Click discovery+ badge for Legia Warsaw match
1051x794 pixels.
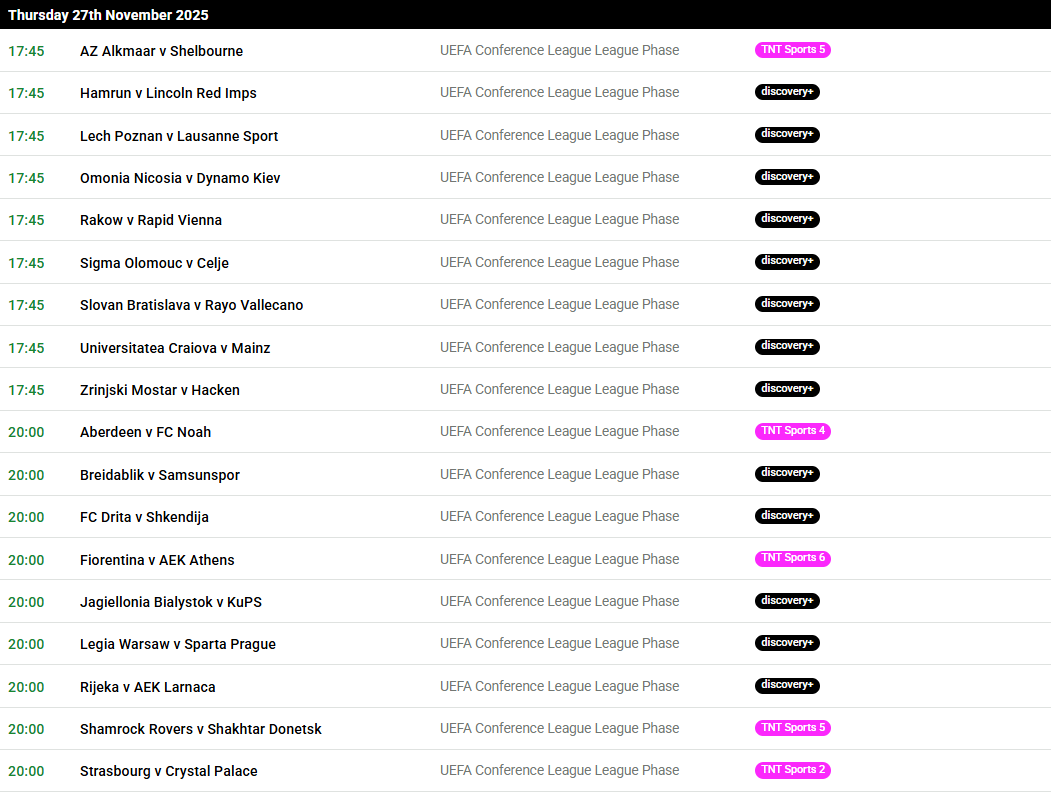pos(787,643)
